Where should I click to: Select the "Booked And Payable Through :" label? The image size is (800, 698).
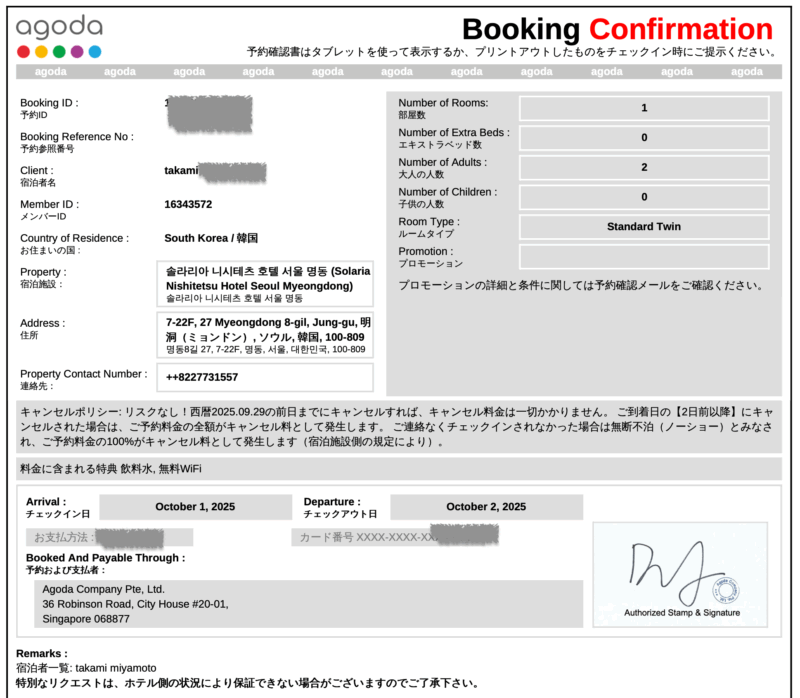[106, 558]
